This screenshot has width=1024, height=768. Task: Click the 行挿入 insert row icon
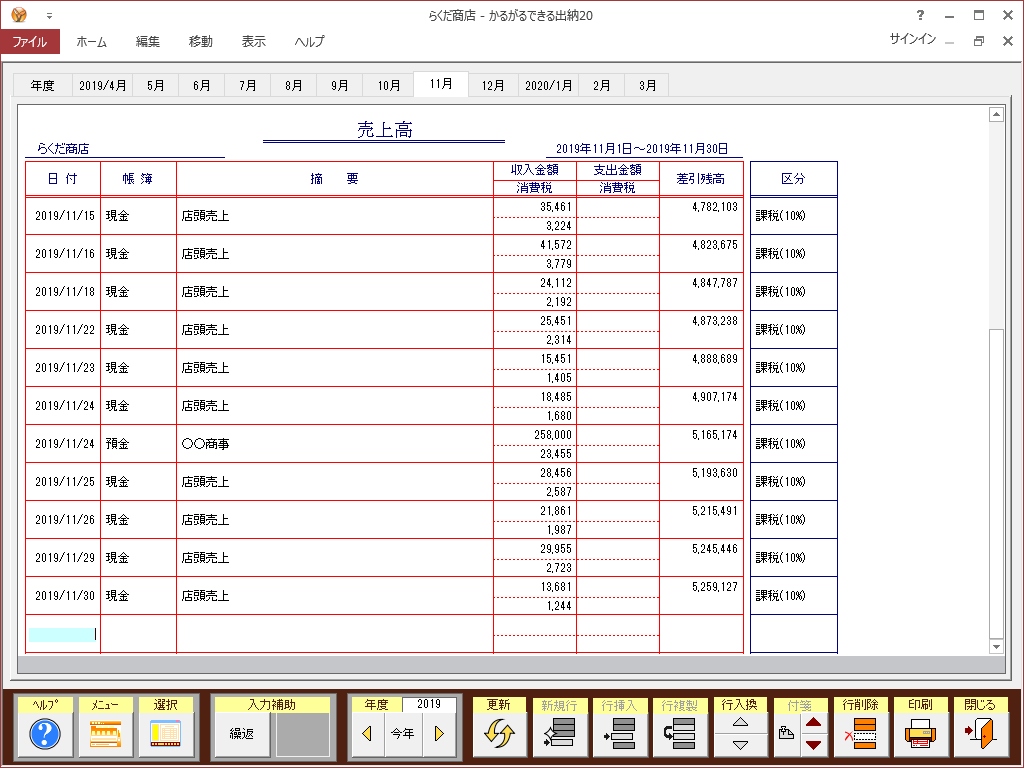coord(619,734)
